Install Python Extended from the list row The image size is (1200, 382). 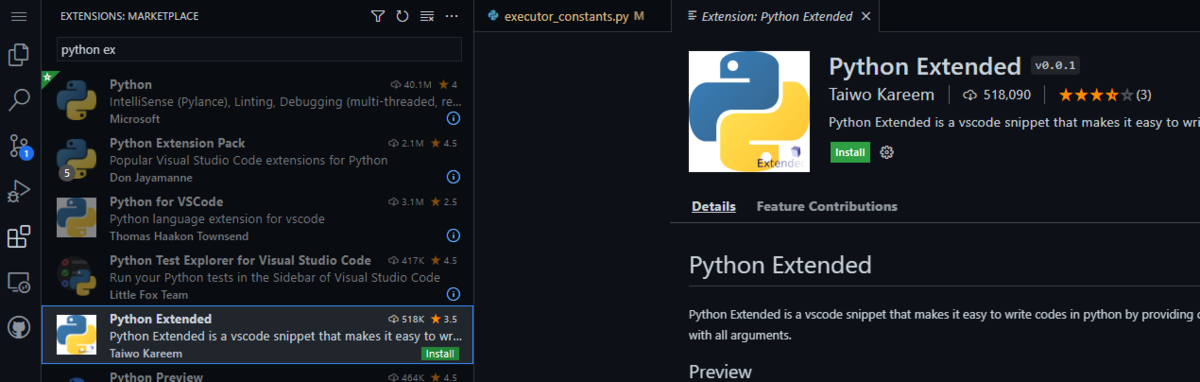[x=440, y=354]
